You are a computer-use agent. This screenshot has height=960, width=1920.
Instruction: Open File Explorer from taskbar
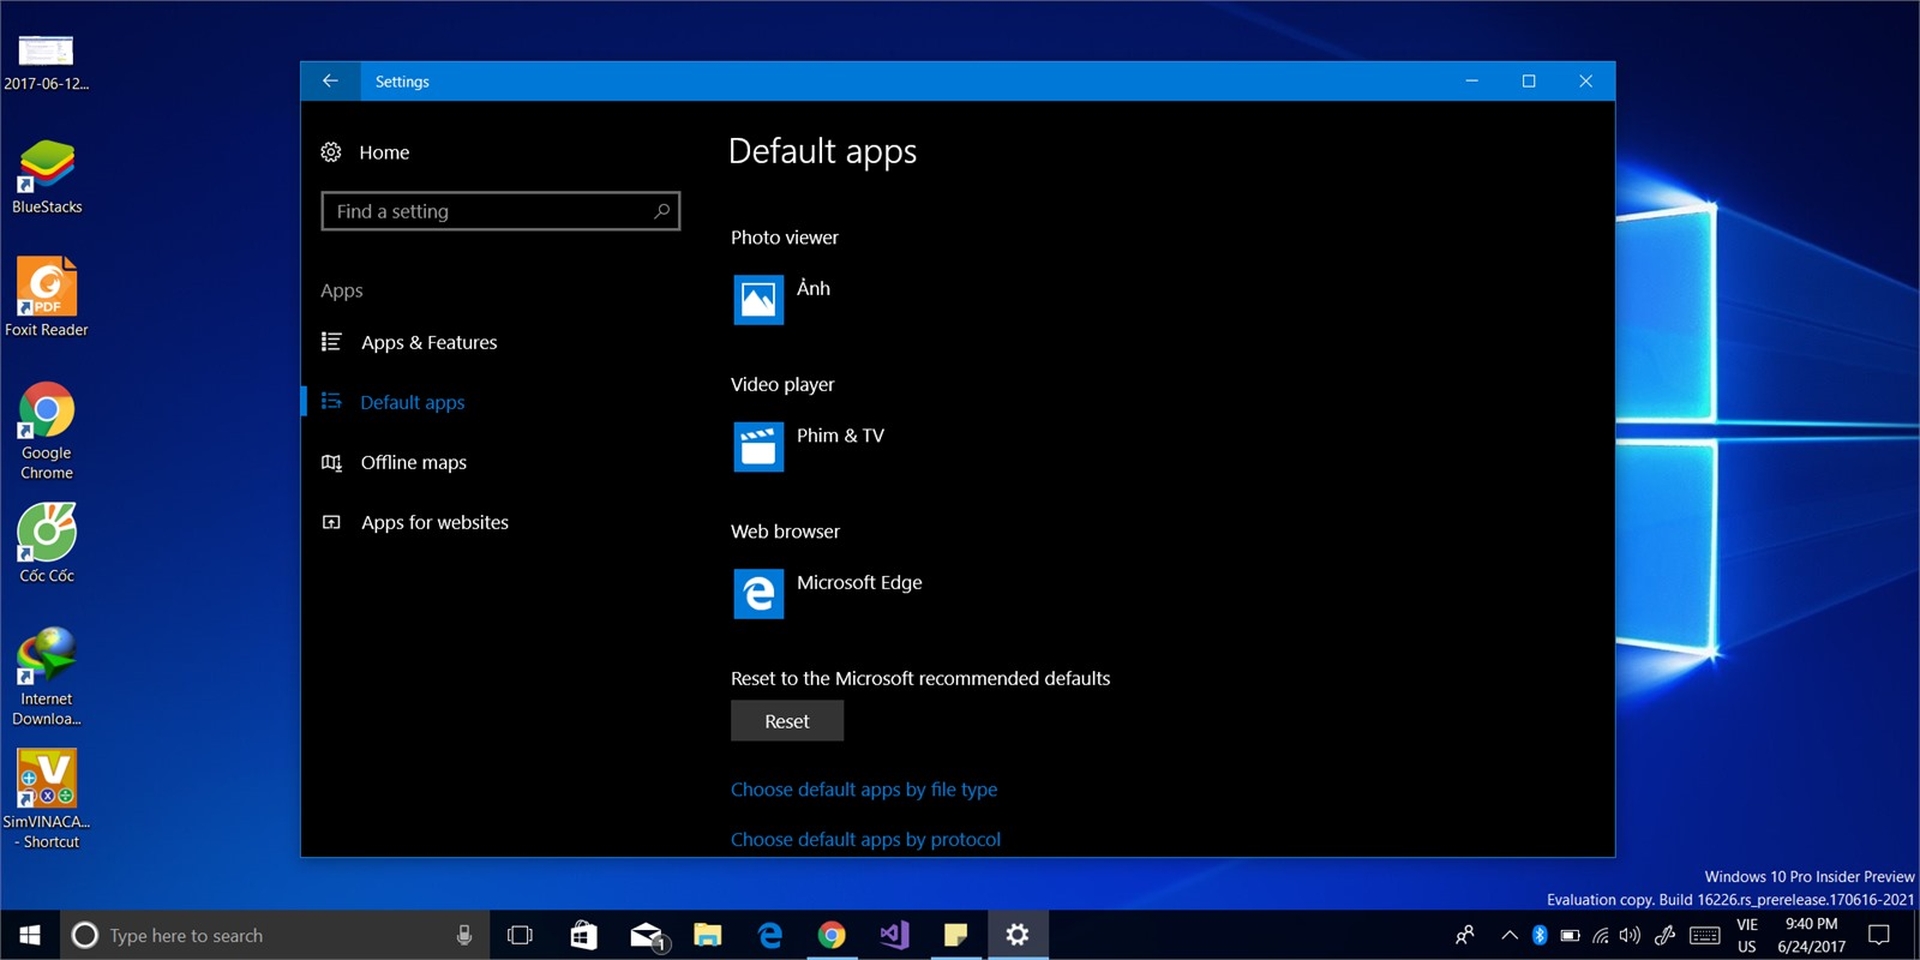(708, 935)
